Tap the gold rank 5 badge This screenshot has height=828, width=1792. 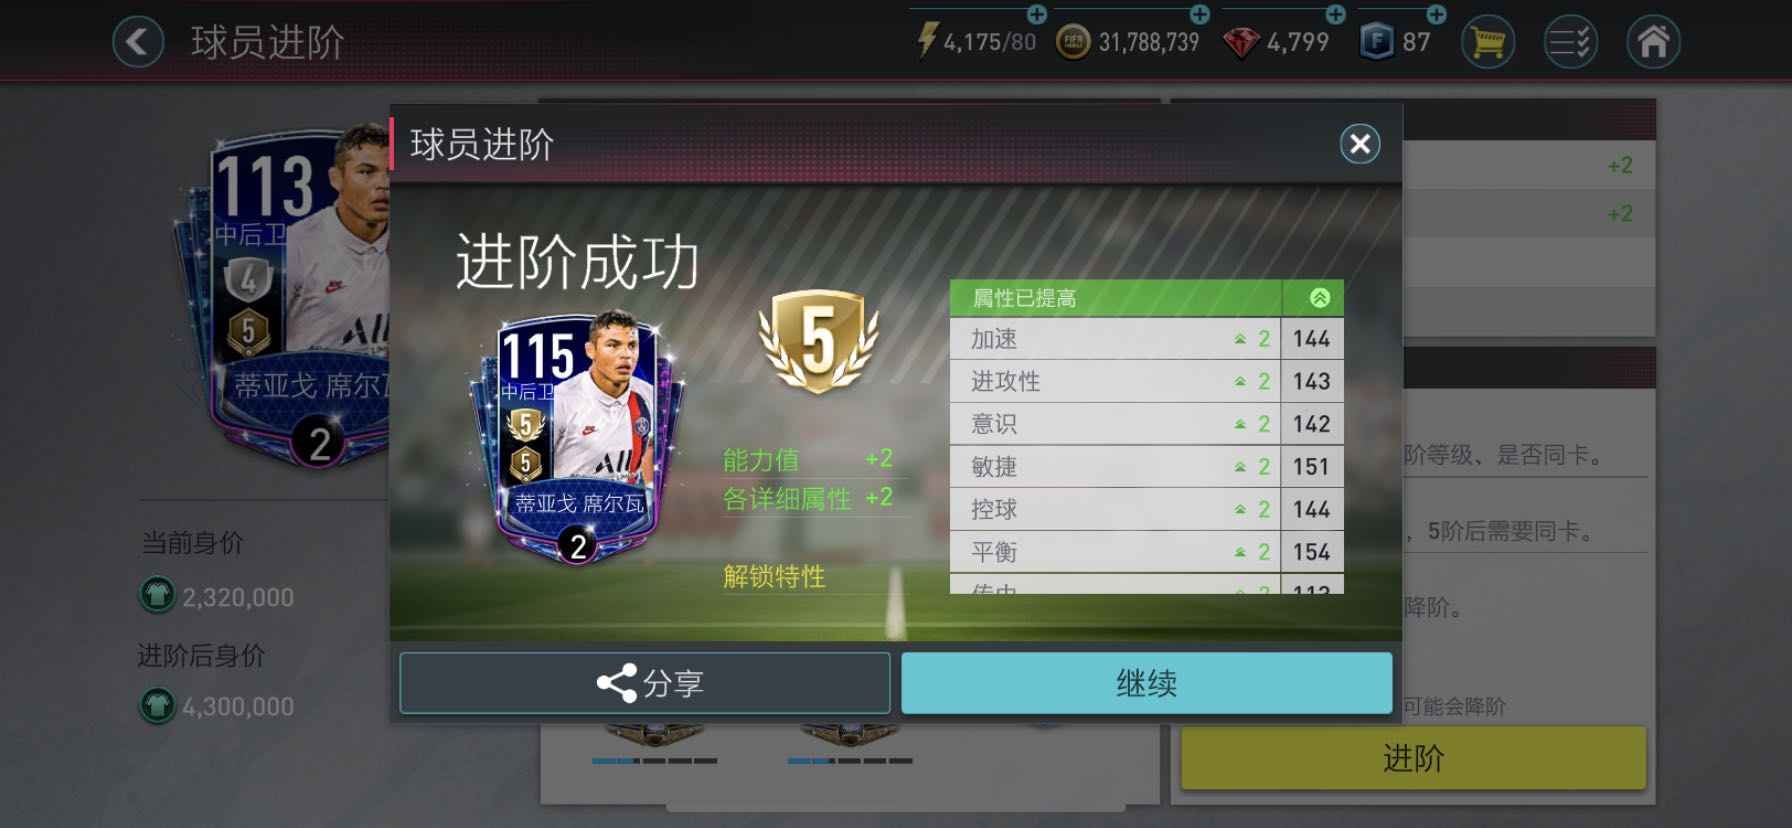818,340
